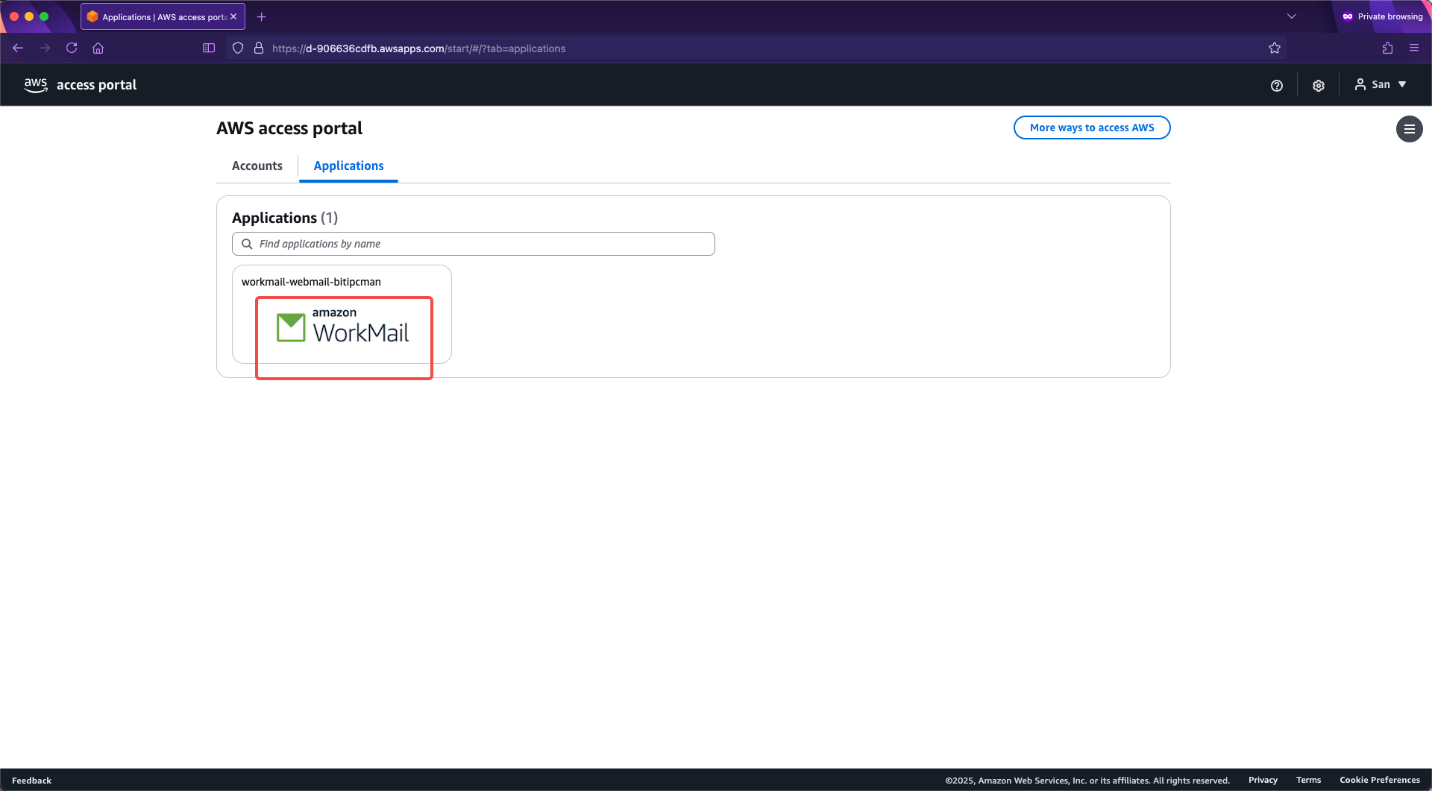1432x791 pixels.
Task: Close the AWS access portal tab
Action: pyautogui.click(x=234, y=17)
